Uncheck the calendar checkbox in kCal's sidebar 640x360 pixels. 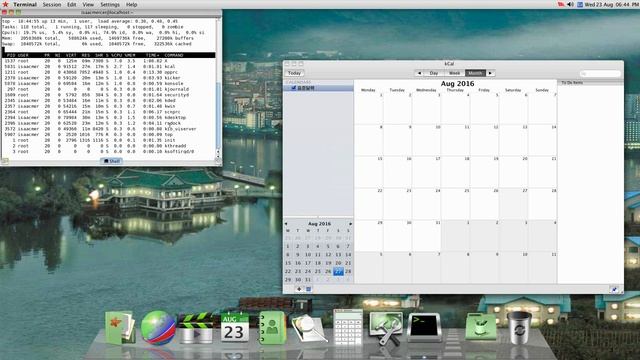coord(293,88)
